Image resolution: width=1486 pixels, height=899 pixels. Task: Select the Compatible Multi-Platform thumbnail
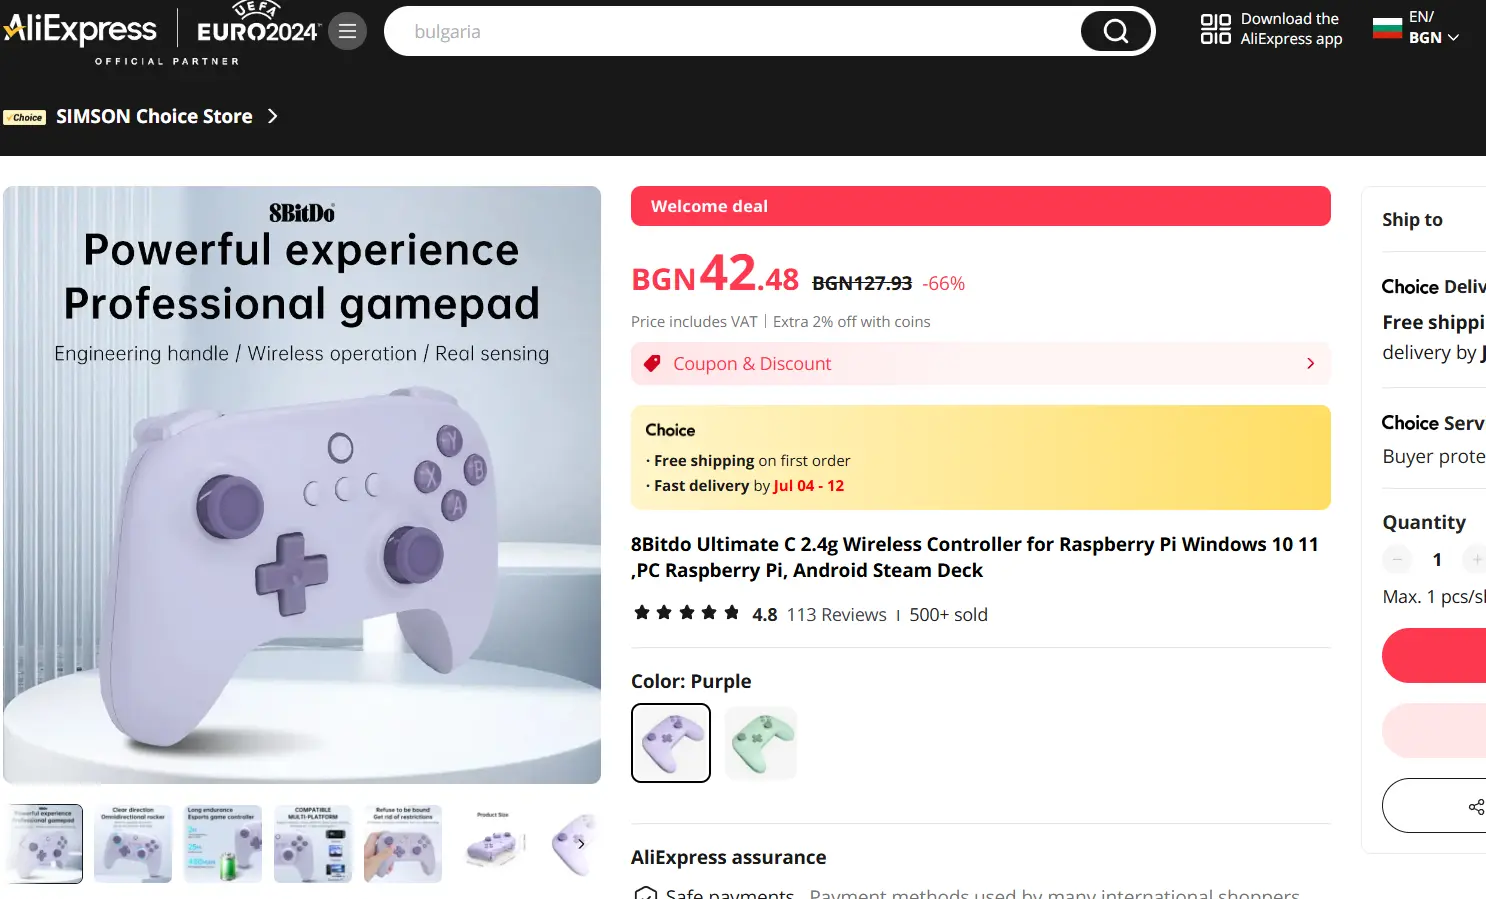point(313,844)
